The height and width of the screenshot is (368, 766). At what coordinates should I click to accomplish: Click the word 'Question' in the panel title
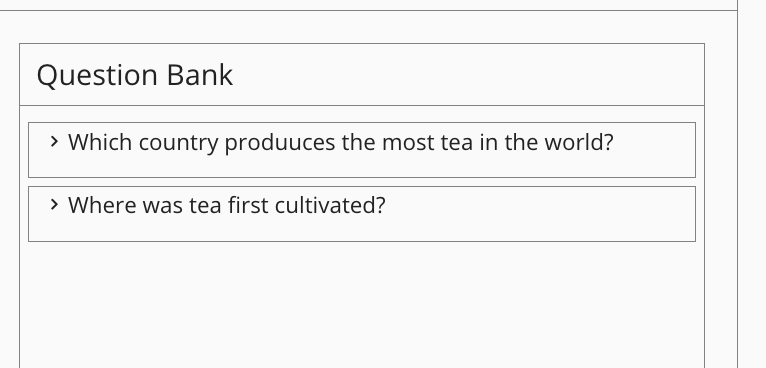click(97, 76)
